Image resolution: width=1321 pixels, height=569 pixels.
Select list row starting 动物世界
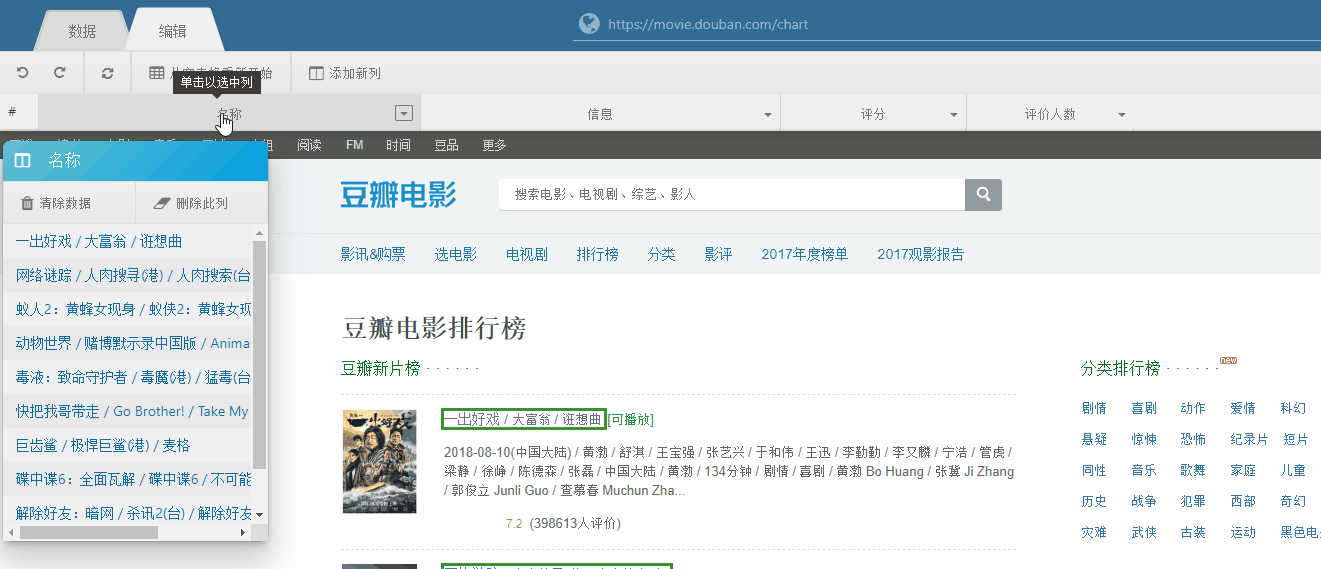coord(127,343)
